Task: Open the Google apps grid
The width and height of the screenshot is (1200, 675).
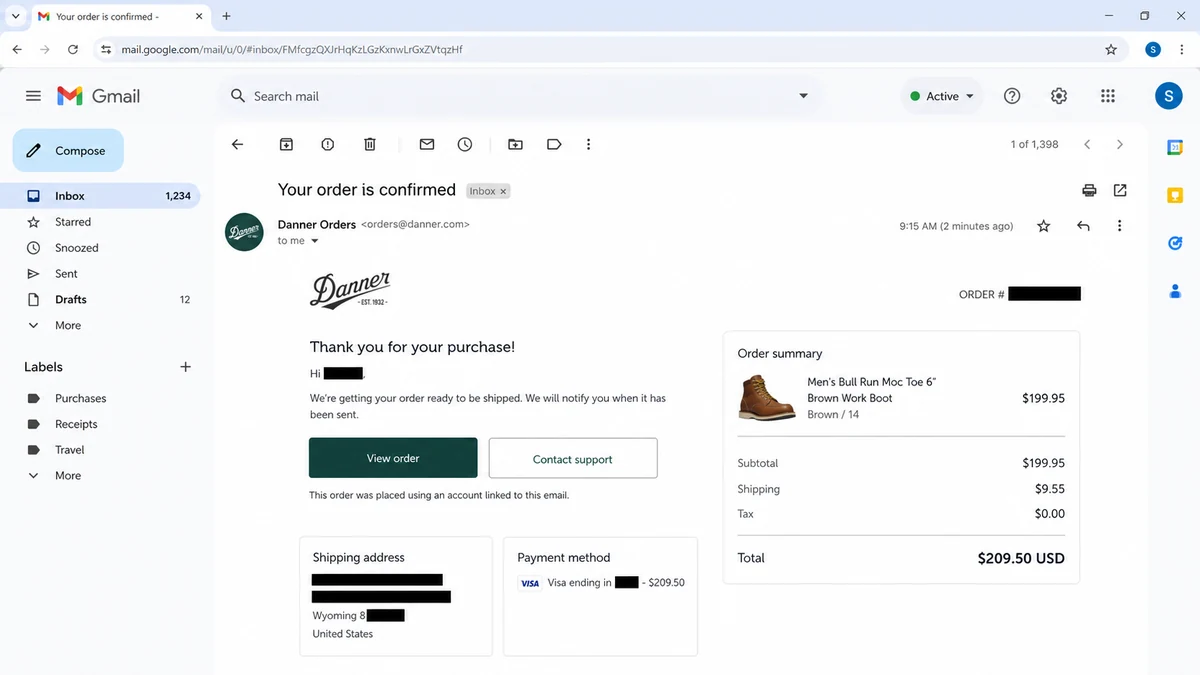Action: (1108, 96)
